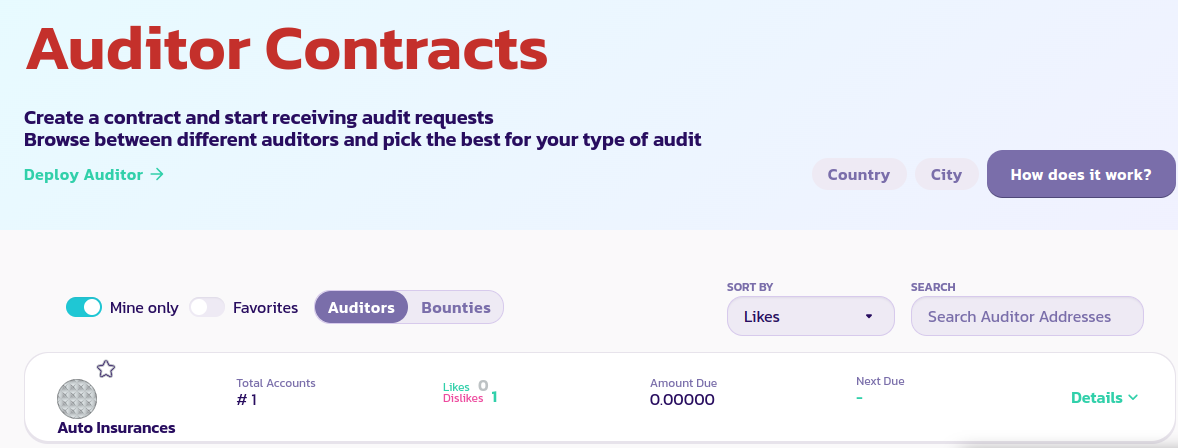The image size is (1178, 448).
Task: Click the Dislikes count
Action: [x=494, y=397]
